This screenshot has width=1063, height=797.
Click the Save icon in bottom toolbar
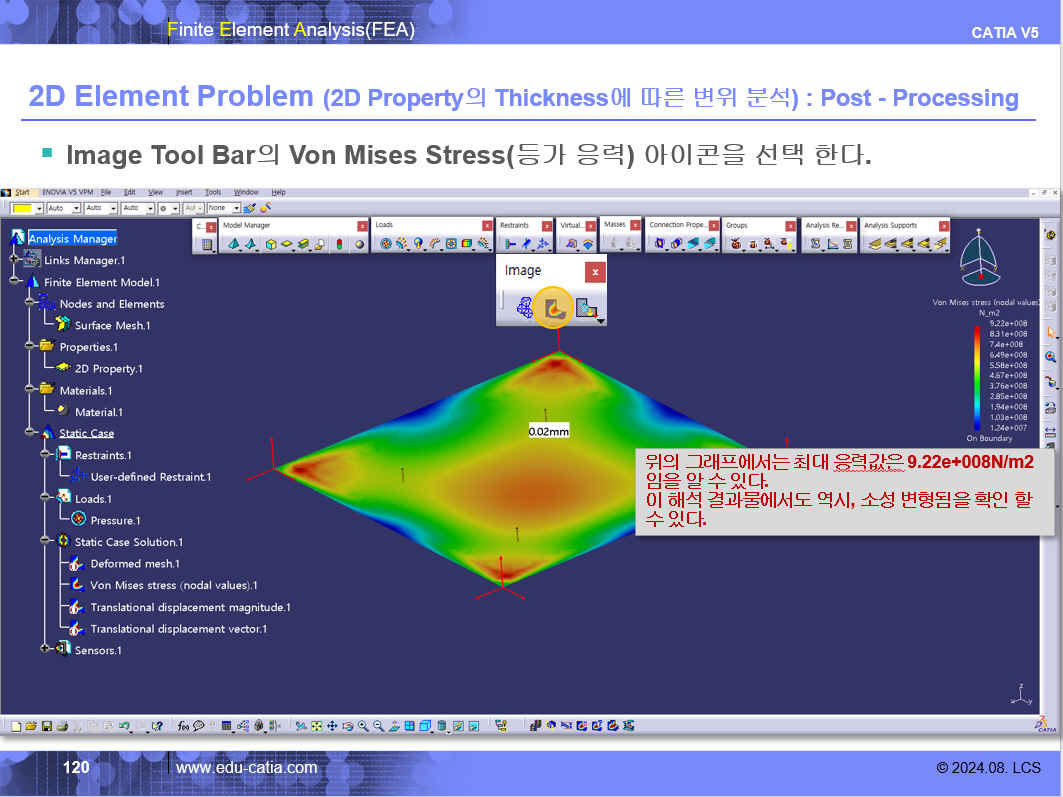click(x=46, y=726)
